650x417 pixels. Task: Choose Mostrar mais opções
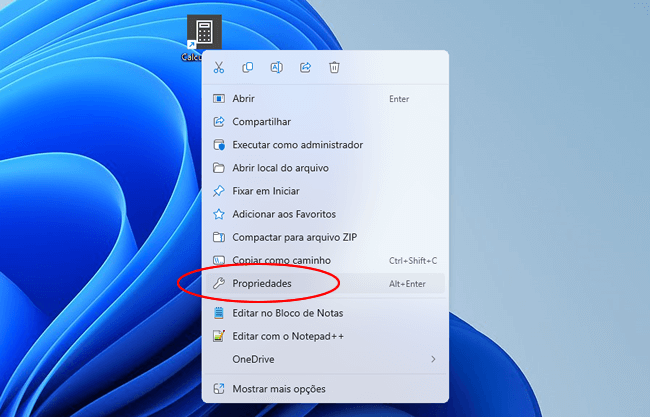coord(325,389)
